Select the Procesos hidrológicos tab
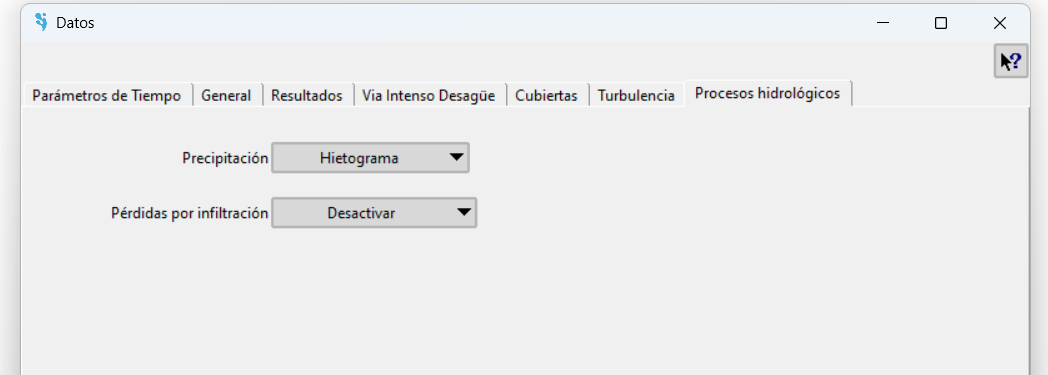1048x375 pixels. click(x=767, y=94)
